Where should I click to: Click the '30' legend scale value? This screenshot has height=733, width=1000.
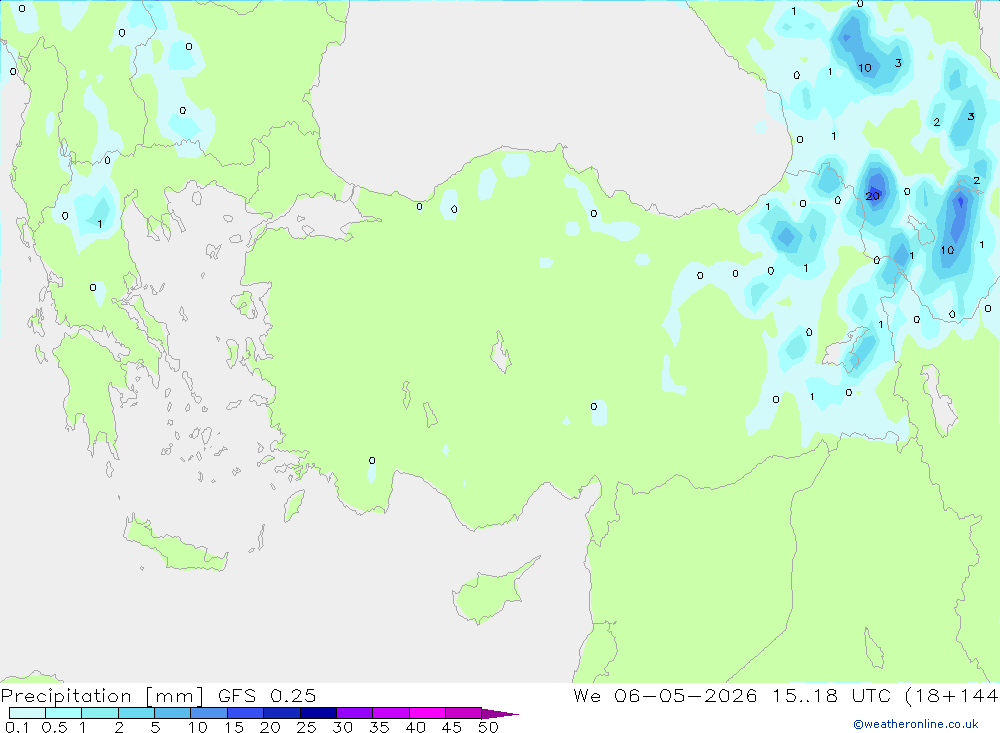[x=342, y=727]
